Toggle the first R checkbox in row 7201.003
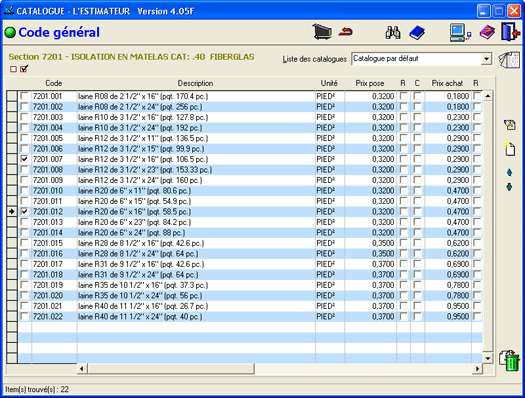Image resolution: width=525 pixels, height=398 pixels. (x=404, y=117)
